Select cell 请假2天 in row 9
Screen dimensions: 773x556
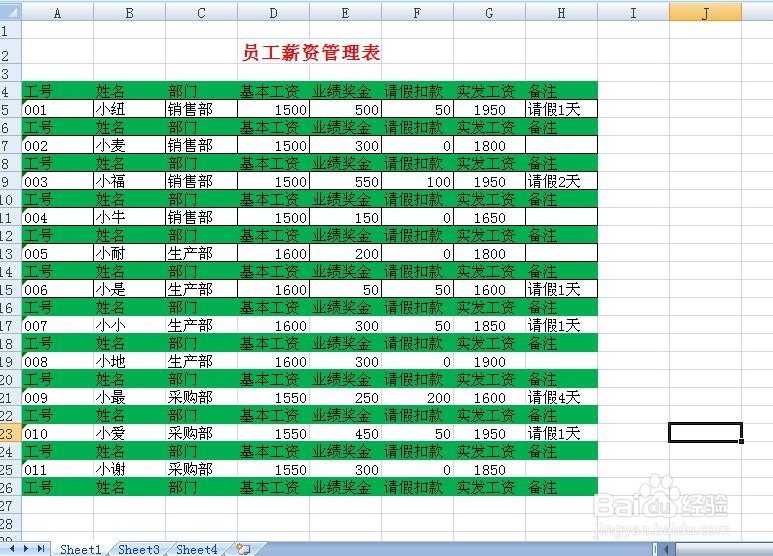point(562,181)
